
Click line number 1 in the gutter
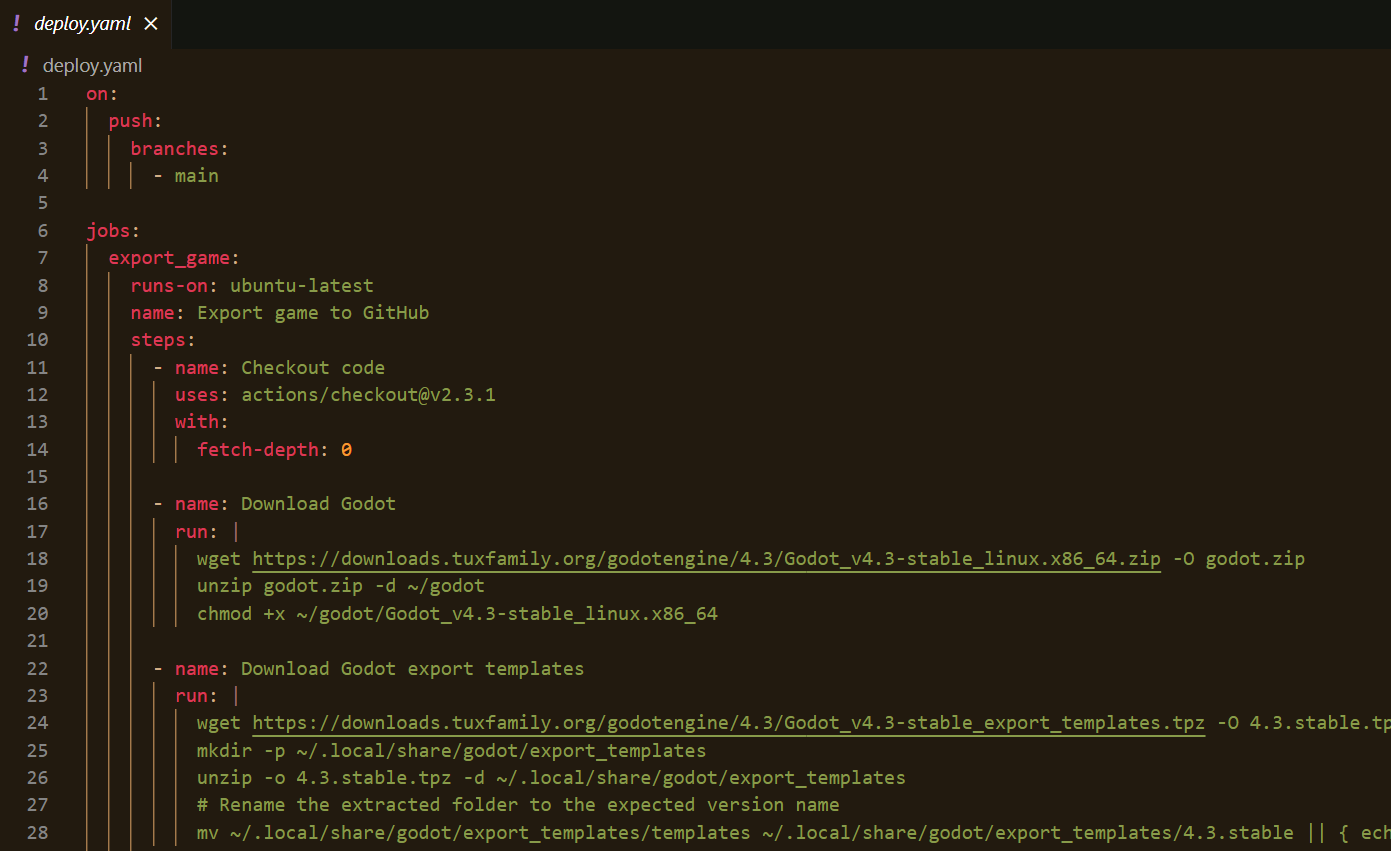pyautogui.click(x=42, y=94)
